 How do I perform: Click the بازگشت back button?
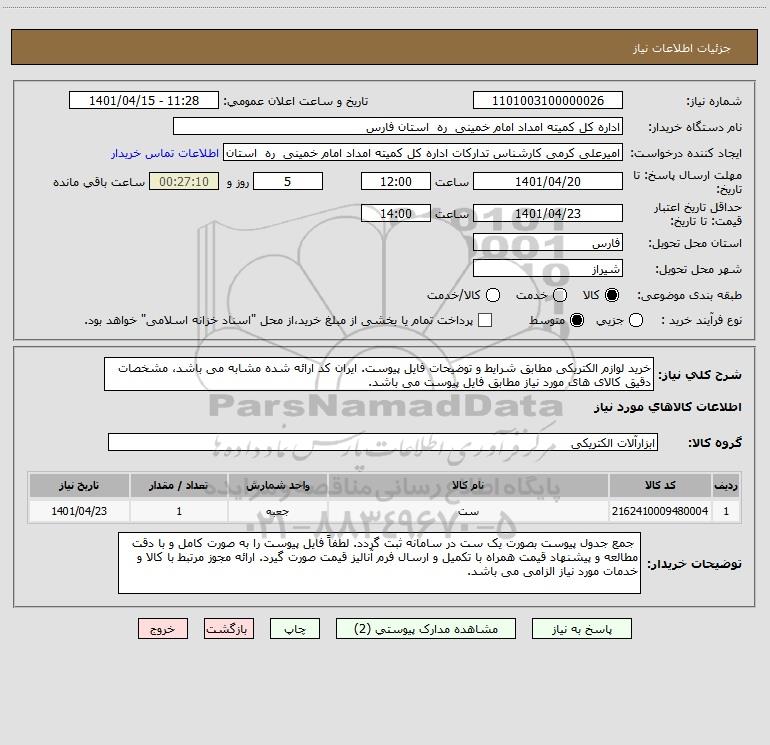[229, 629]
